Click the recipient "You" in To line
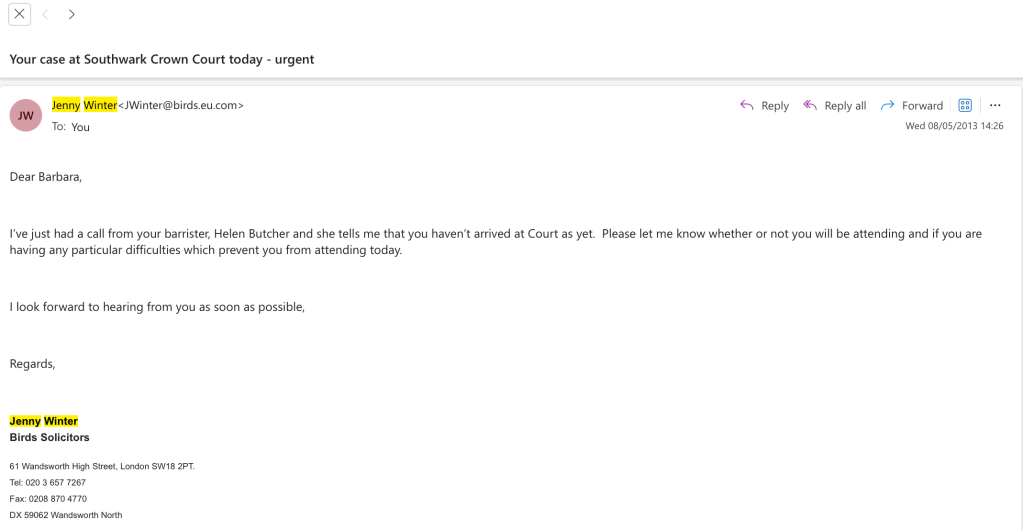Viewport: 1023px width, 530px height. [x=81, y=127]
